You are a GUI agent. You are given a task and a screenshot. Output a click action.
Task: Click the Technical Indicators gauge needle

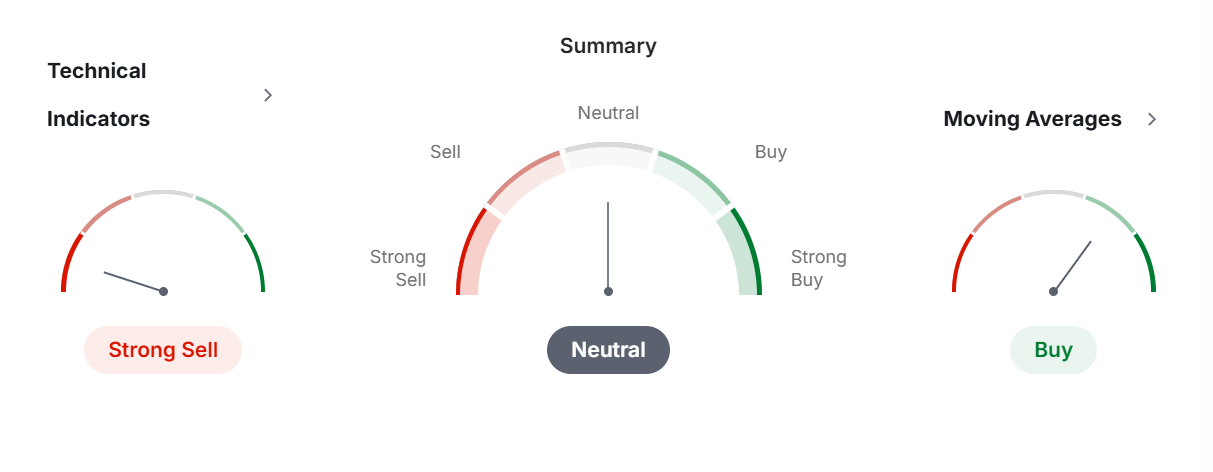pos(134,281)
